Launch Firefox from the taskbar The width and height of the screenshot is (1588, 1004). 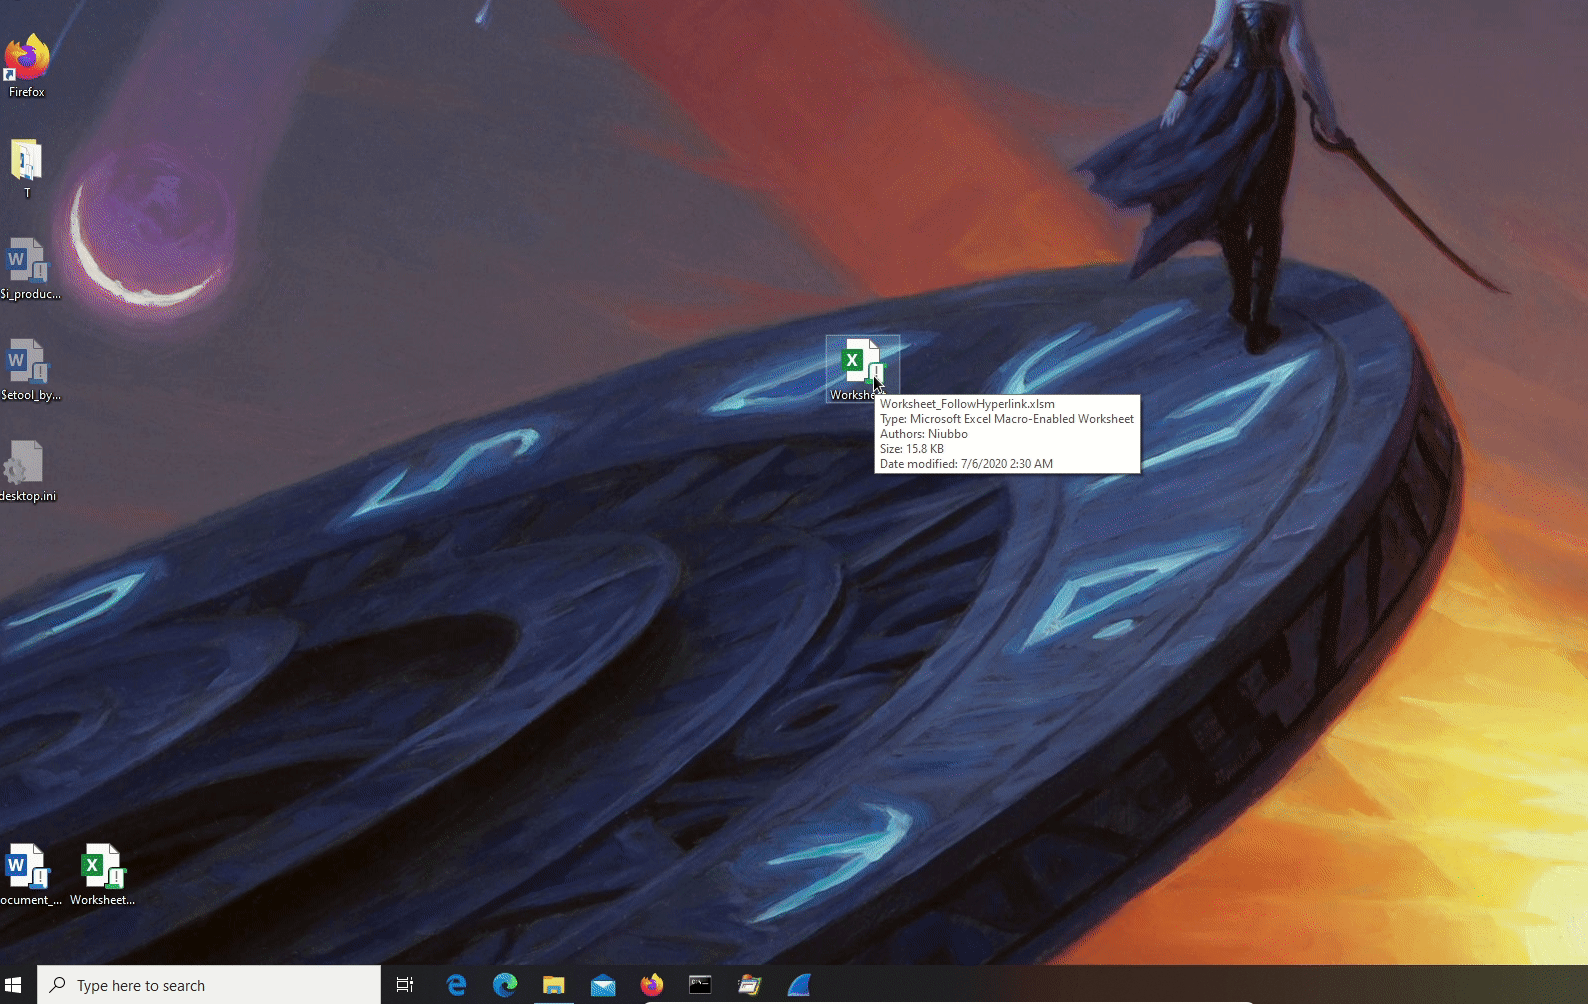click(x=652, y=985)
